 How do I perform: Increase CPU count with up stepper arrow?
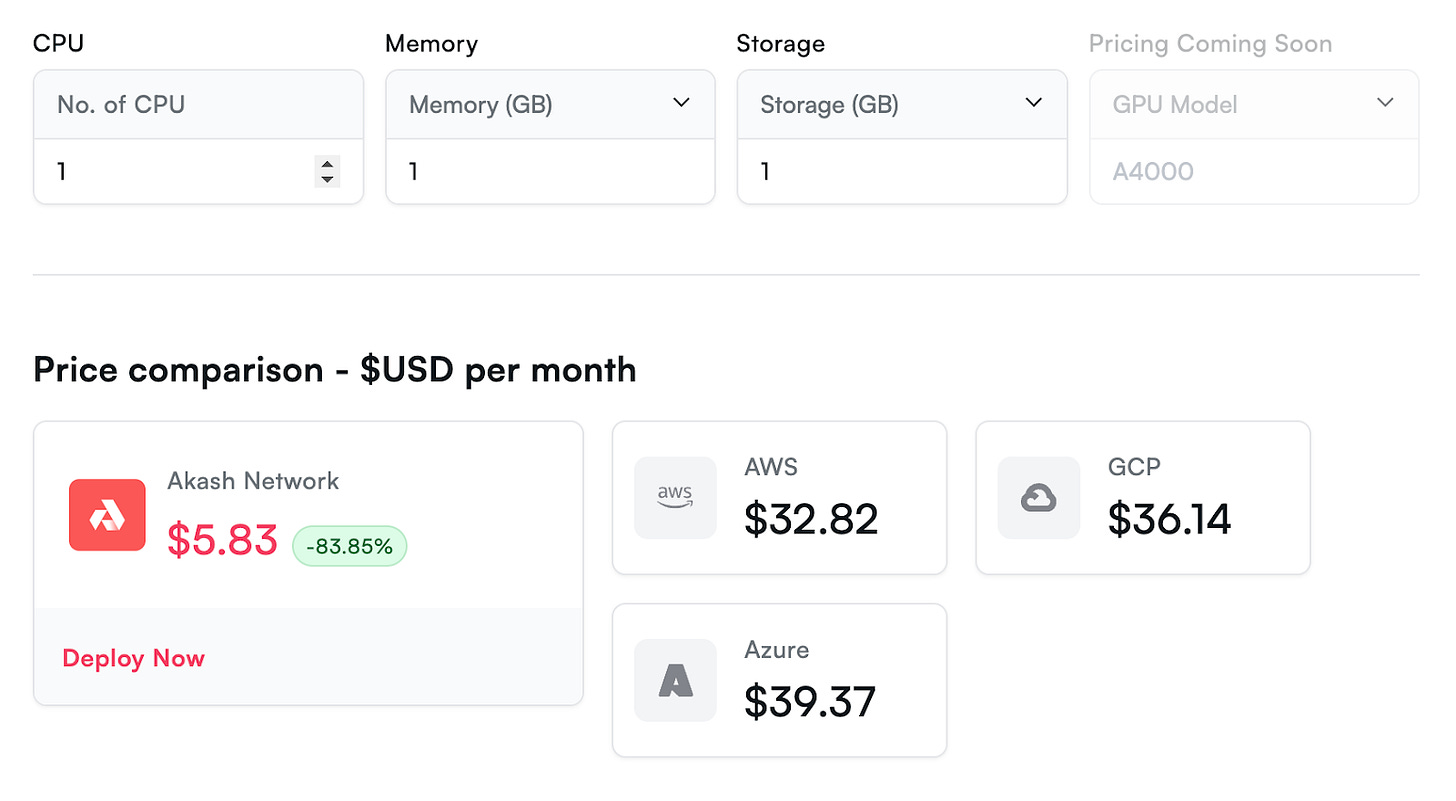(x=326, y=164)
